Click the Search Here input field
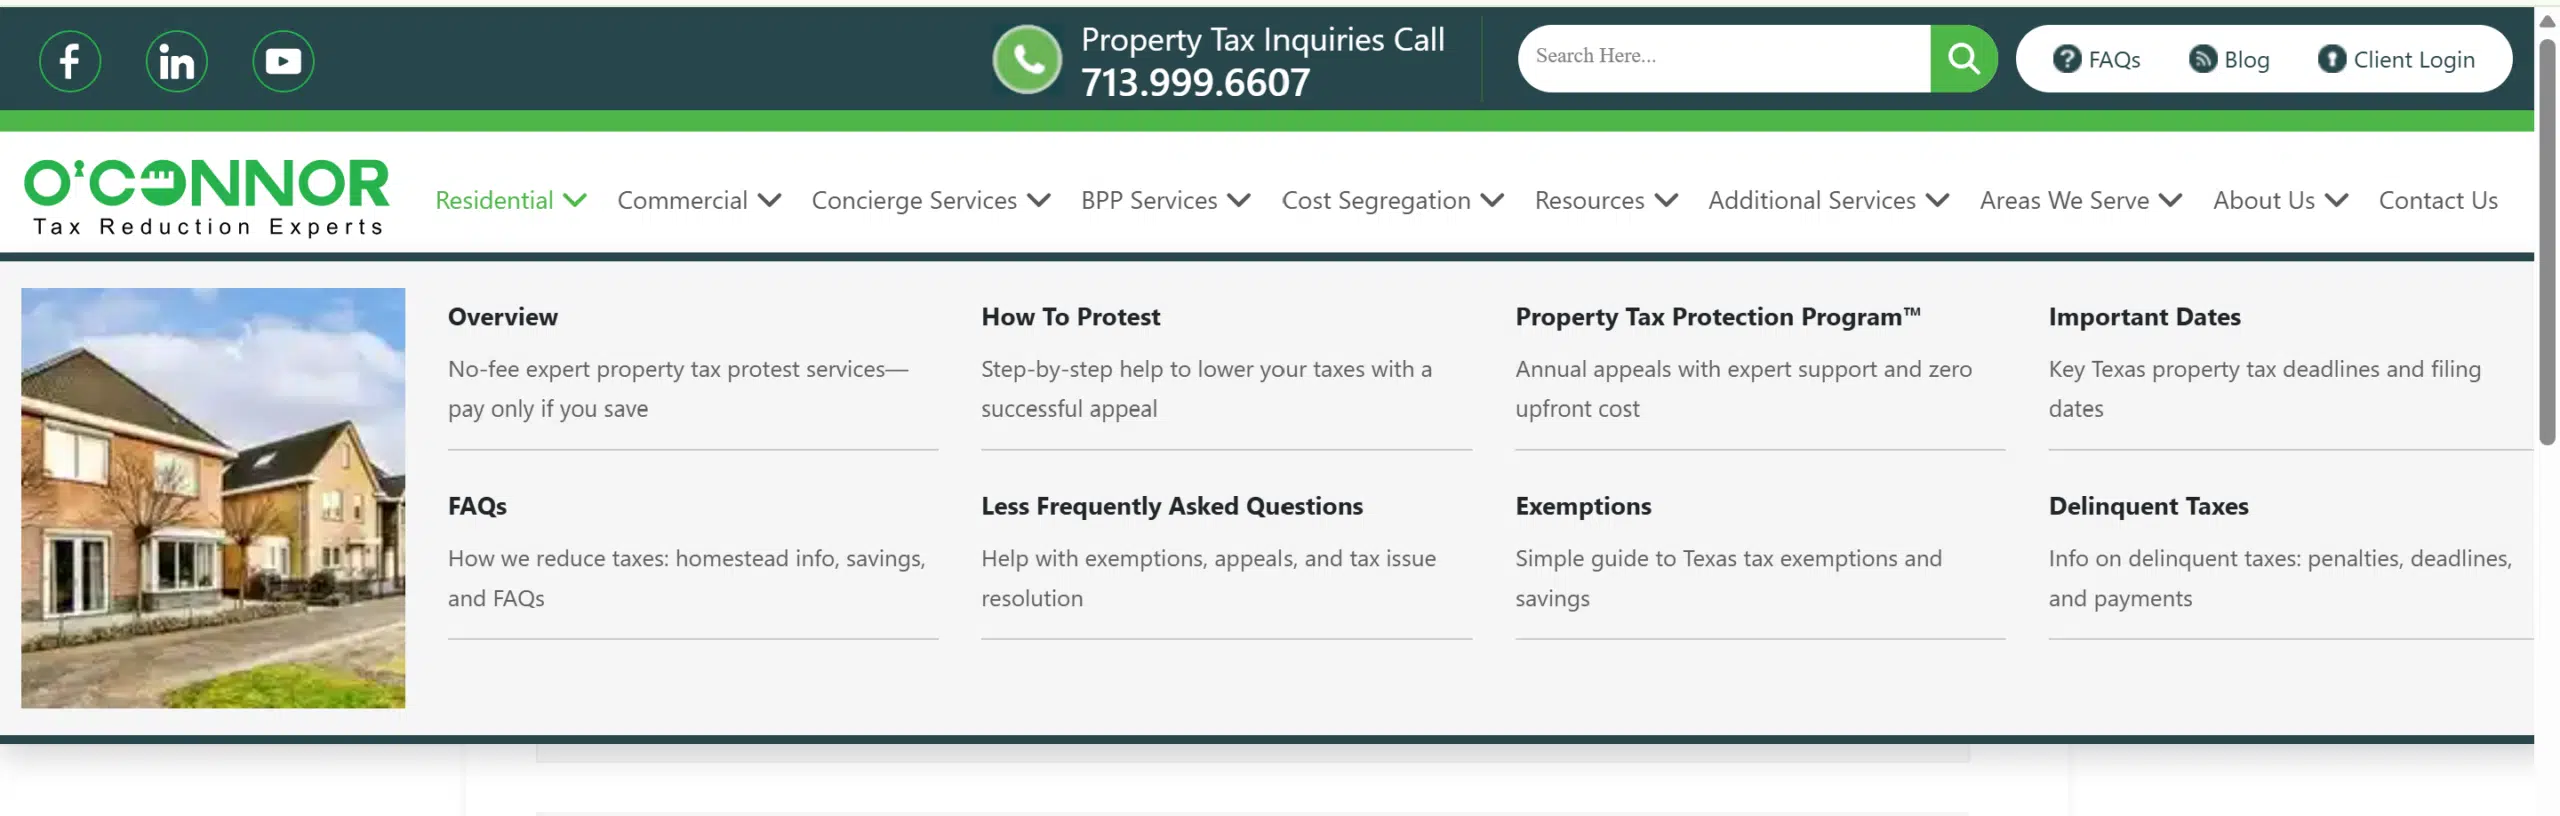The width and height of the screenshot is (2560, 816). 1725,59
